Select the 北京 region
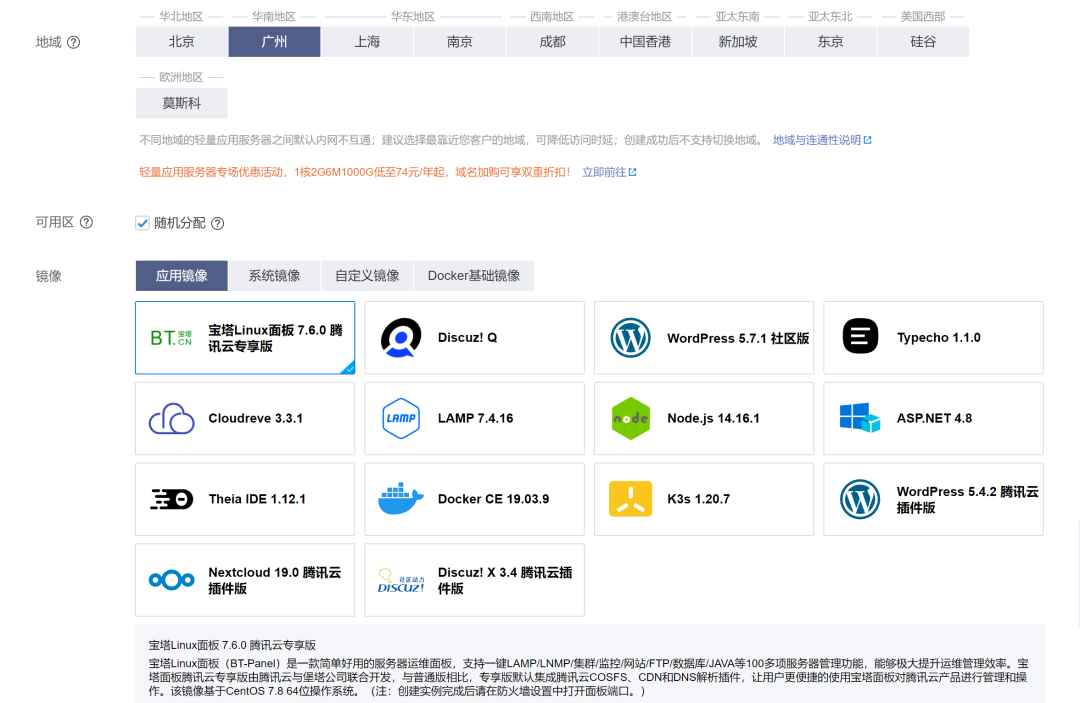 click(x=182, y=42)
